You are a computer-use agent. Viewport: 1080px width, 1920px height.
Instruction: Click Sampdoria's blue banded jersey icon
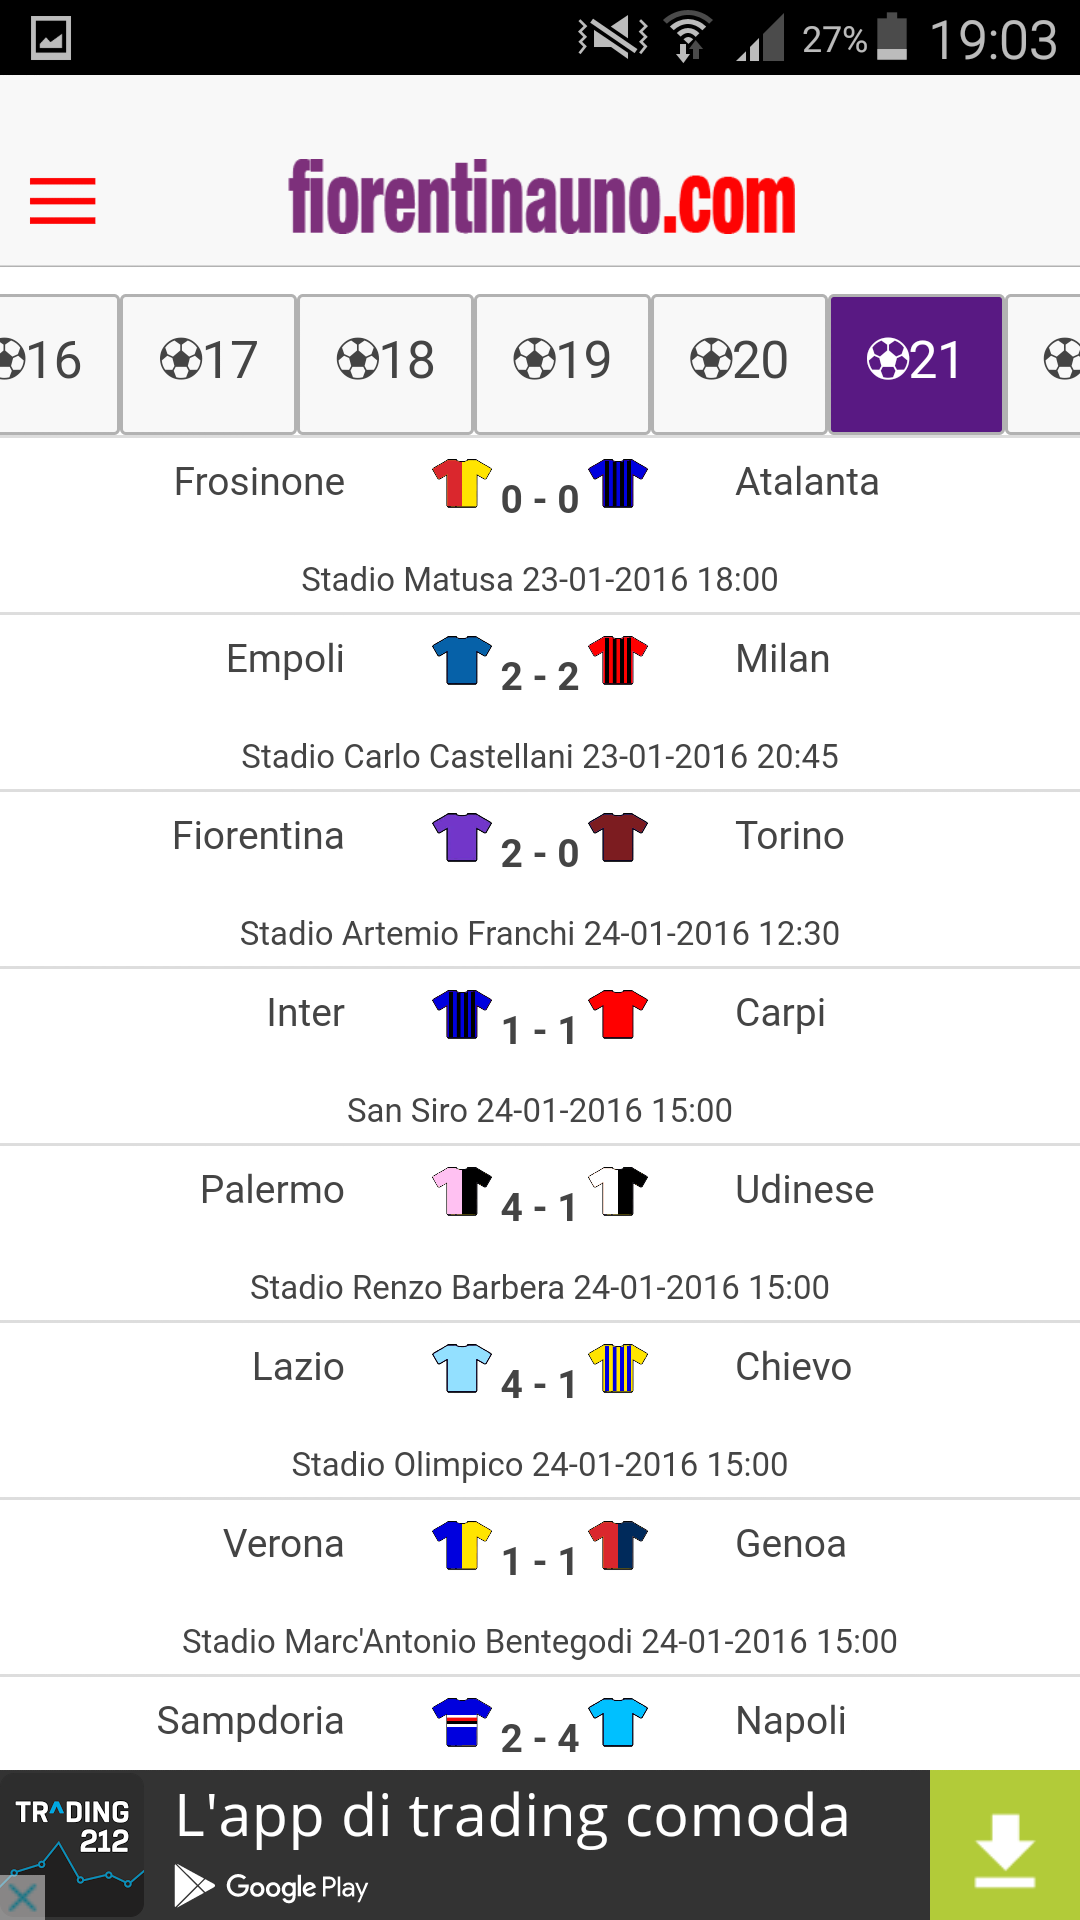(x=462, y=1722)
